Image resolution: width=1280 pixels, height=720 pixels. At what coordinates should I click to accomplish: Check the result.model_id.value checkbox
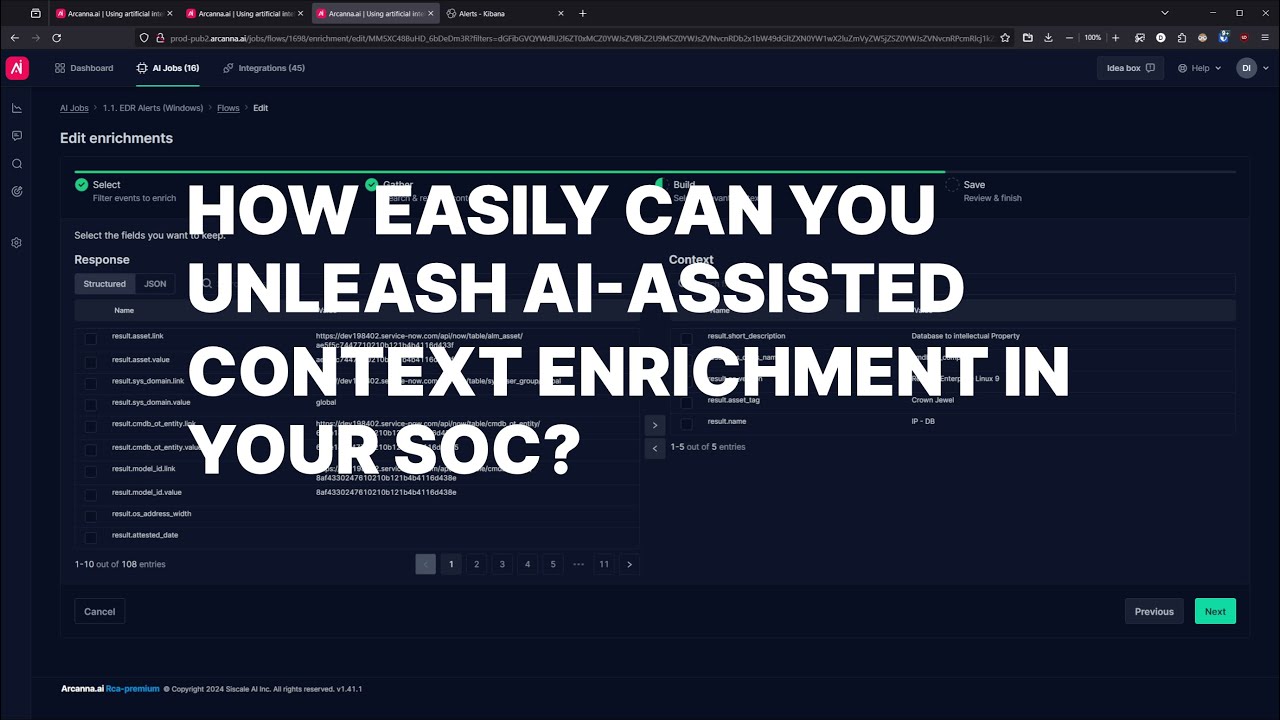(x=91, y=494)
